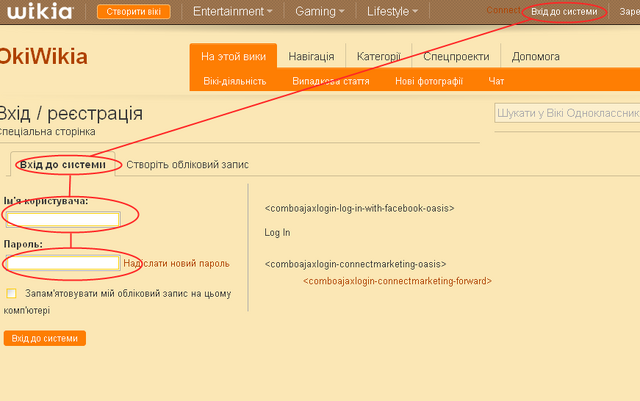
Task: Open the Нові фотографії link
Action: (x=429, y=81)
